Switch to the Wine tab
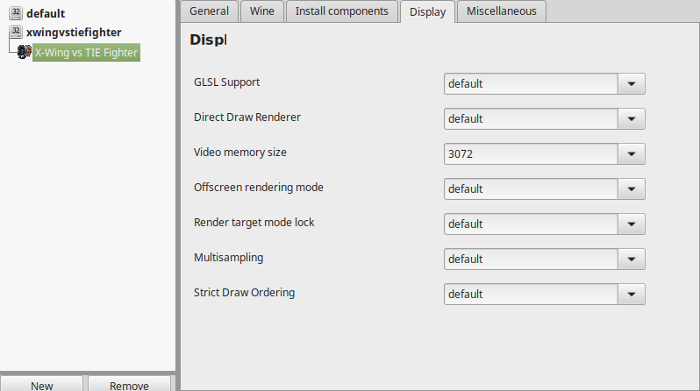The height and width of the screenshot is (391, 700). coord(262,11)
